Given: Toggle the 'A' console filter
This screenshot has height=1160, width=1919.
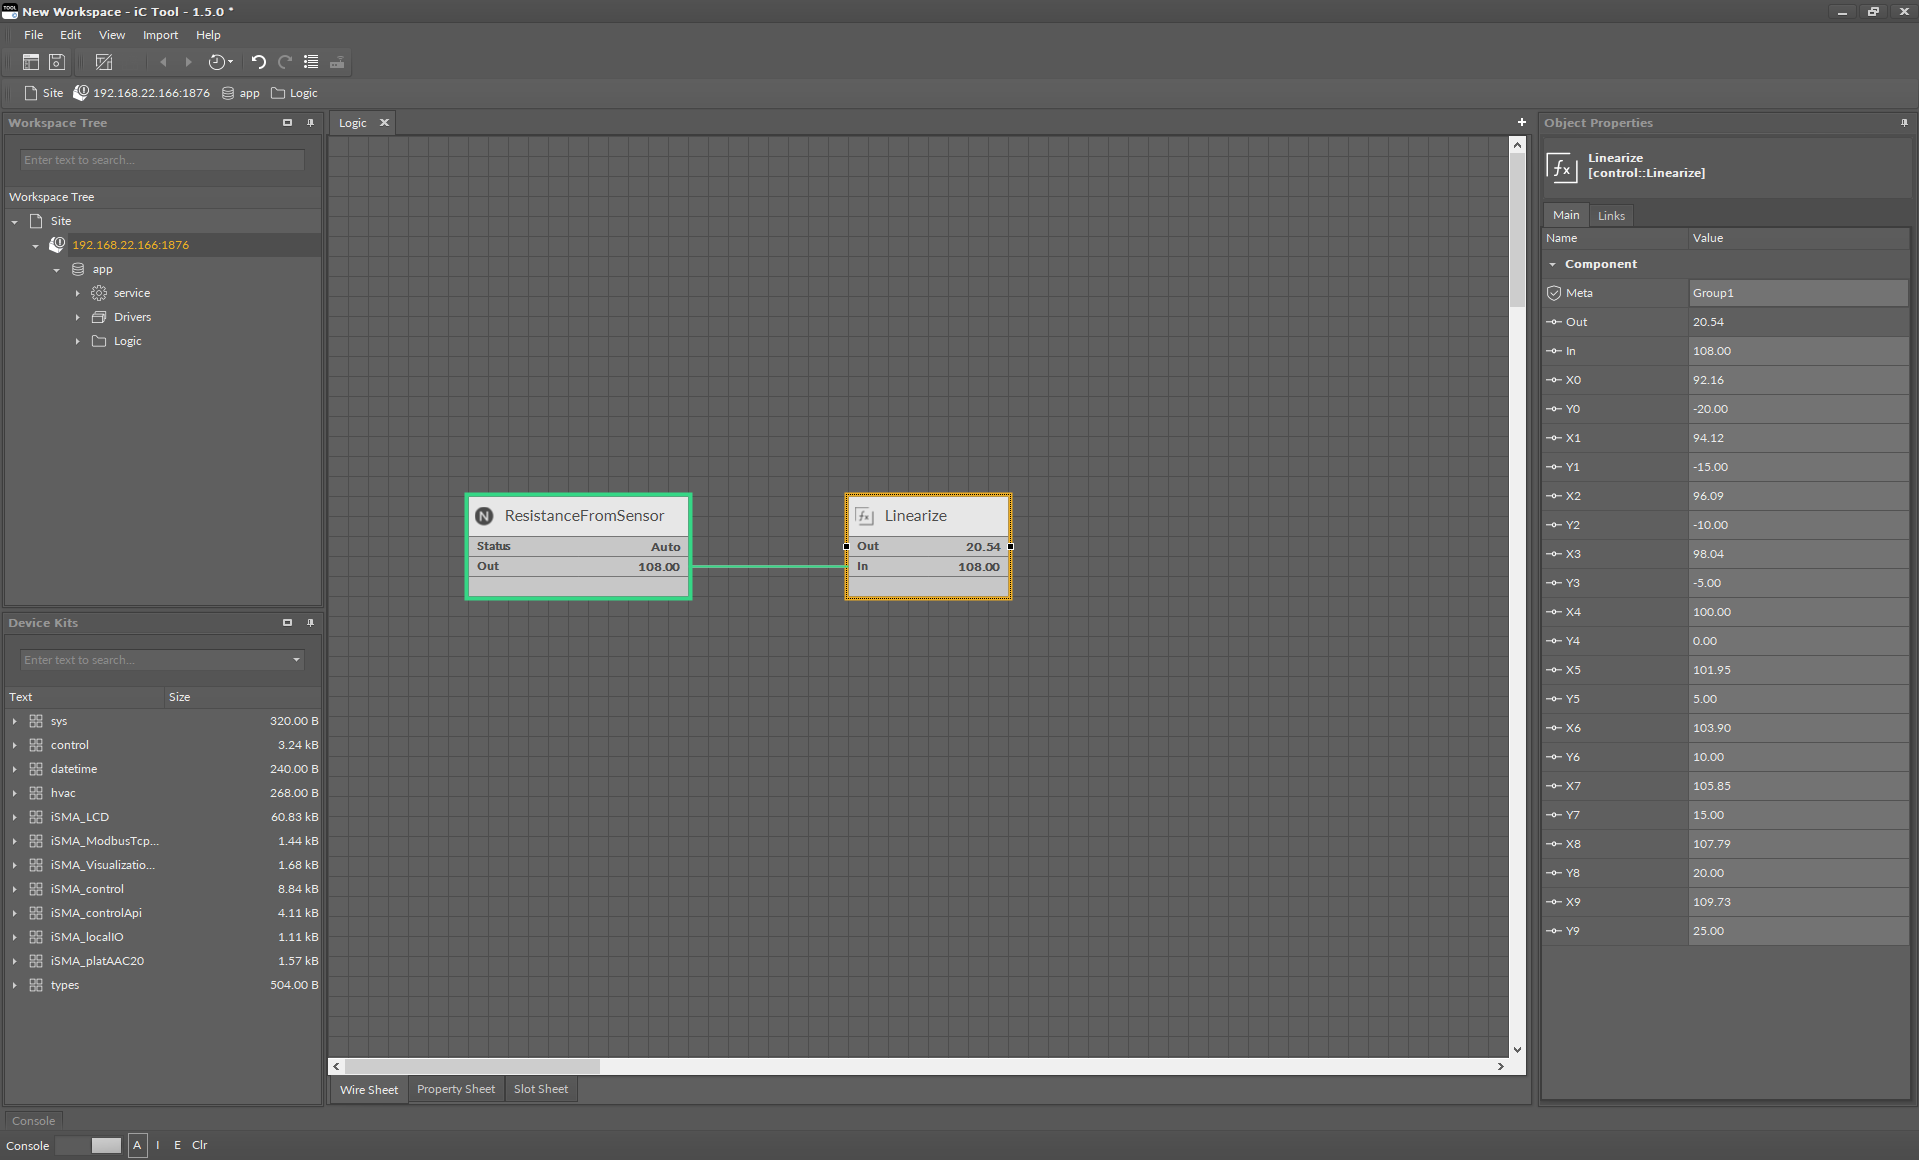Looking at the screenshot, I should pyautogui.click(x=137, y=1145).
